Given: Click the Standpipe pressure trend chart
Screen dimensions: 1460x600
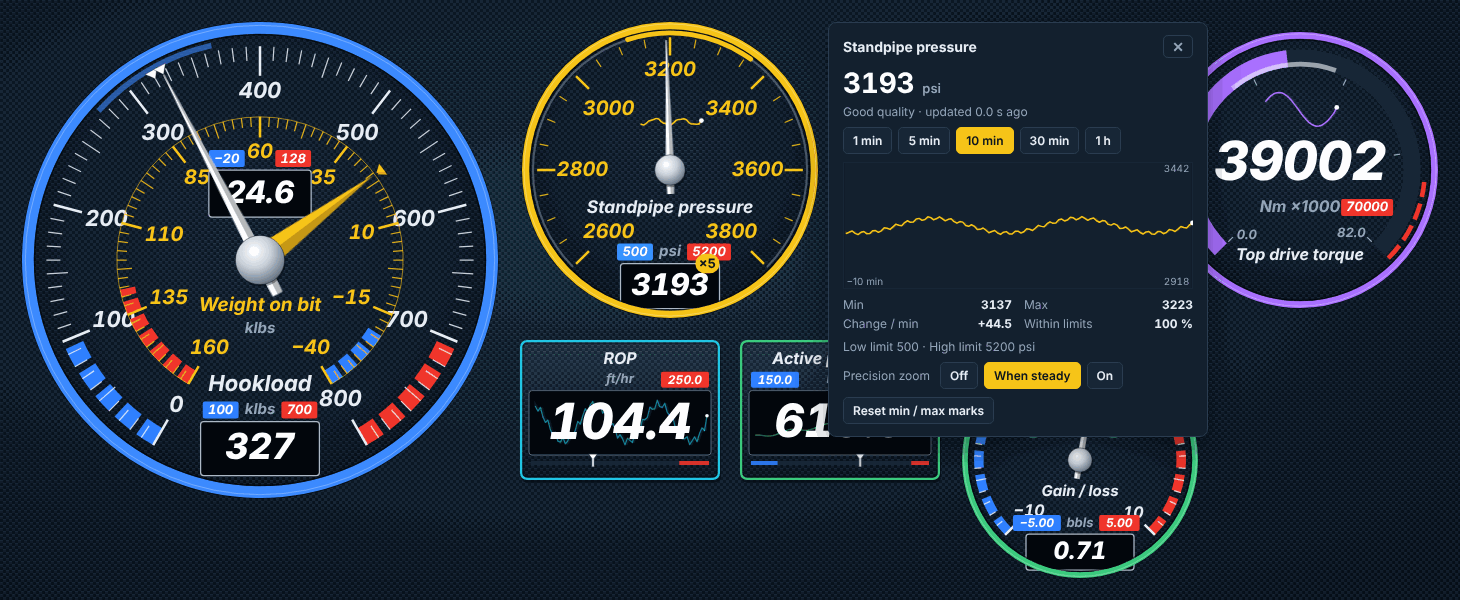Looking at the screenshot, I should 1018,226.
